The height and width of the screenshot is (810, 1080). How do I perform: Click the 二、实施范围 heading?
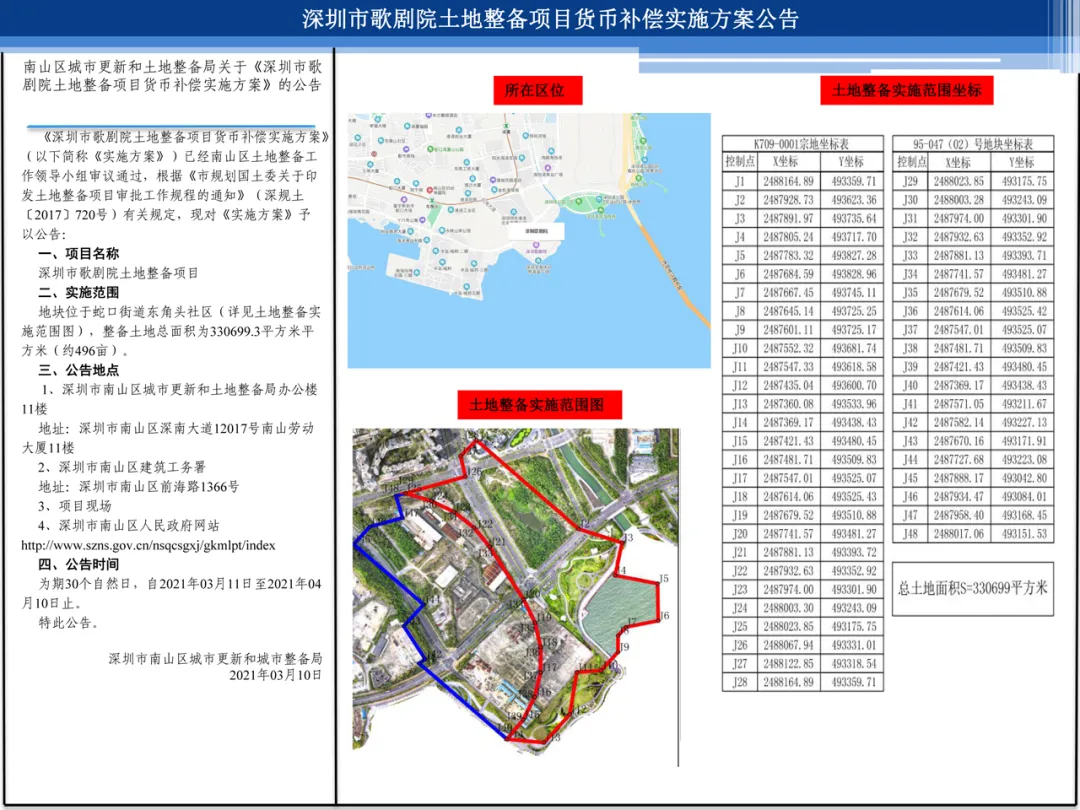point(78,293)
